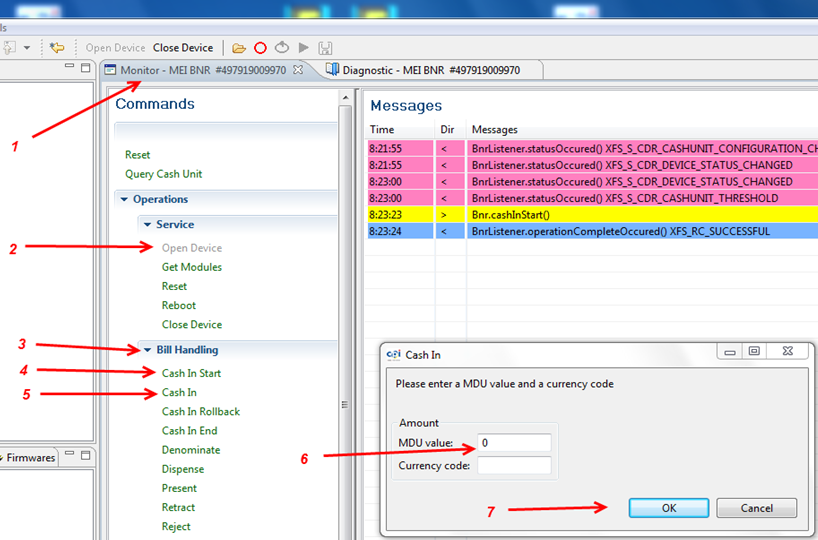Close the Monitor tab via its X icon
Viewport: 818px width, 540px height.
(x=297, y=70)
